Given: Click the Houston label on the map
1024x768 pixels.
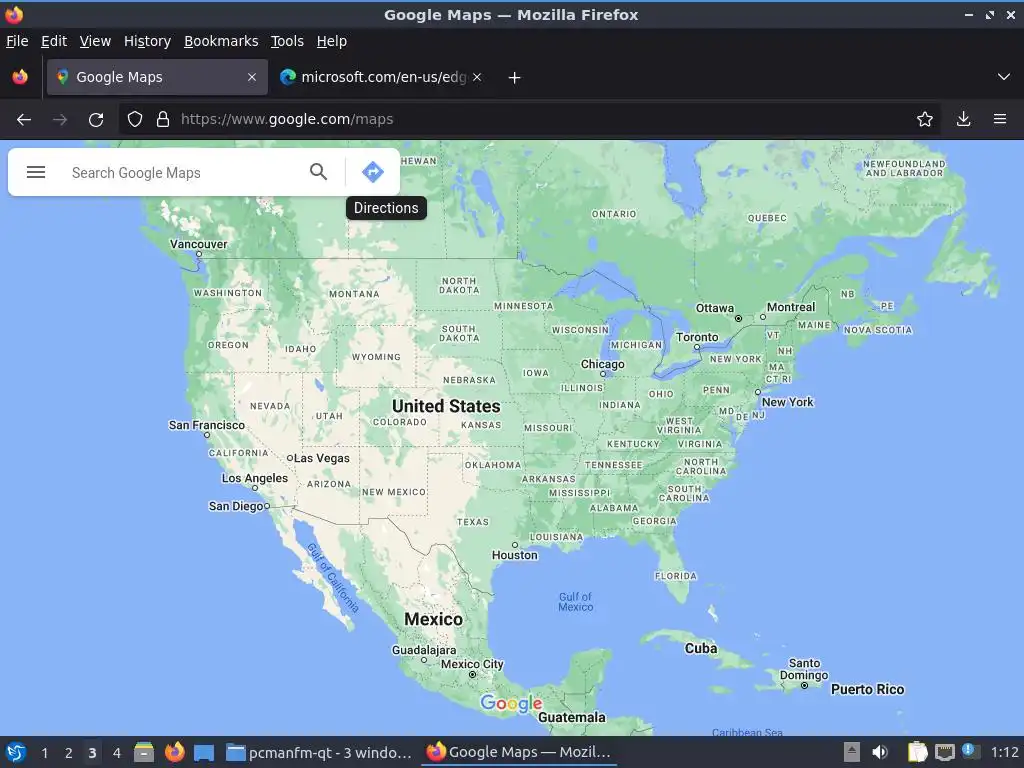Looking at the screenshot, I should click(x=515, y=555).
